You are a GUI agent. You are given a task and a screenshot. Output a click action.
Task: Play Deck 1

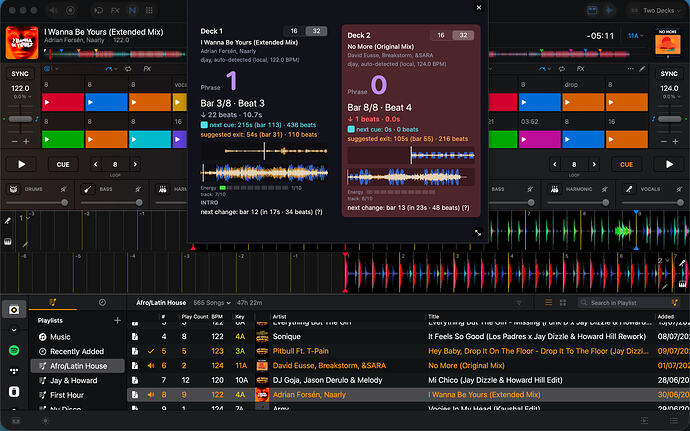pos(21,164)
